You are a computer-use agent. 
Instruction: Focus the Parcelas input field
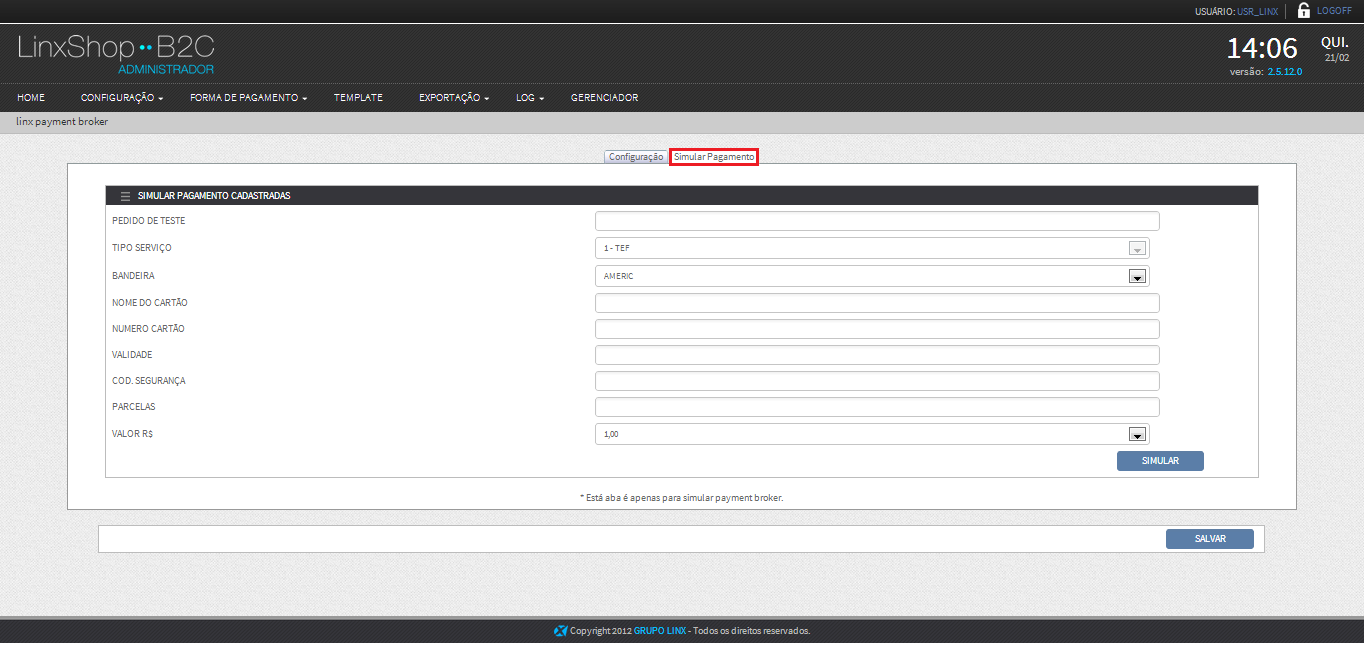877,407
